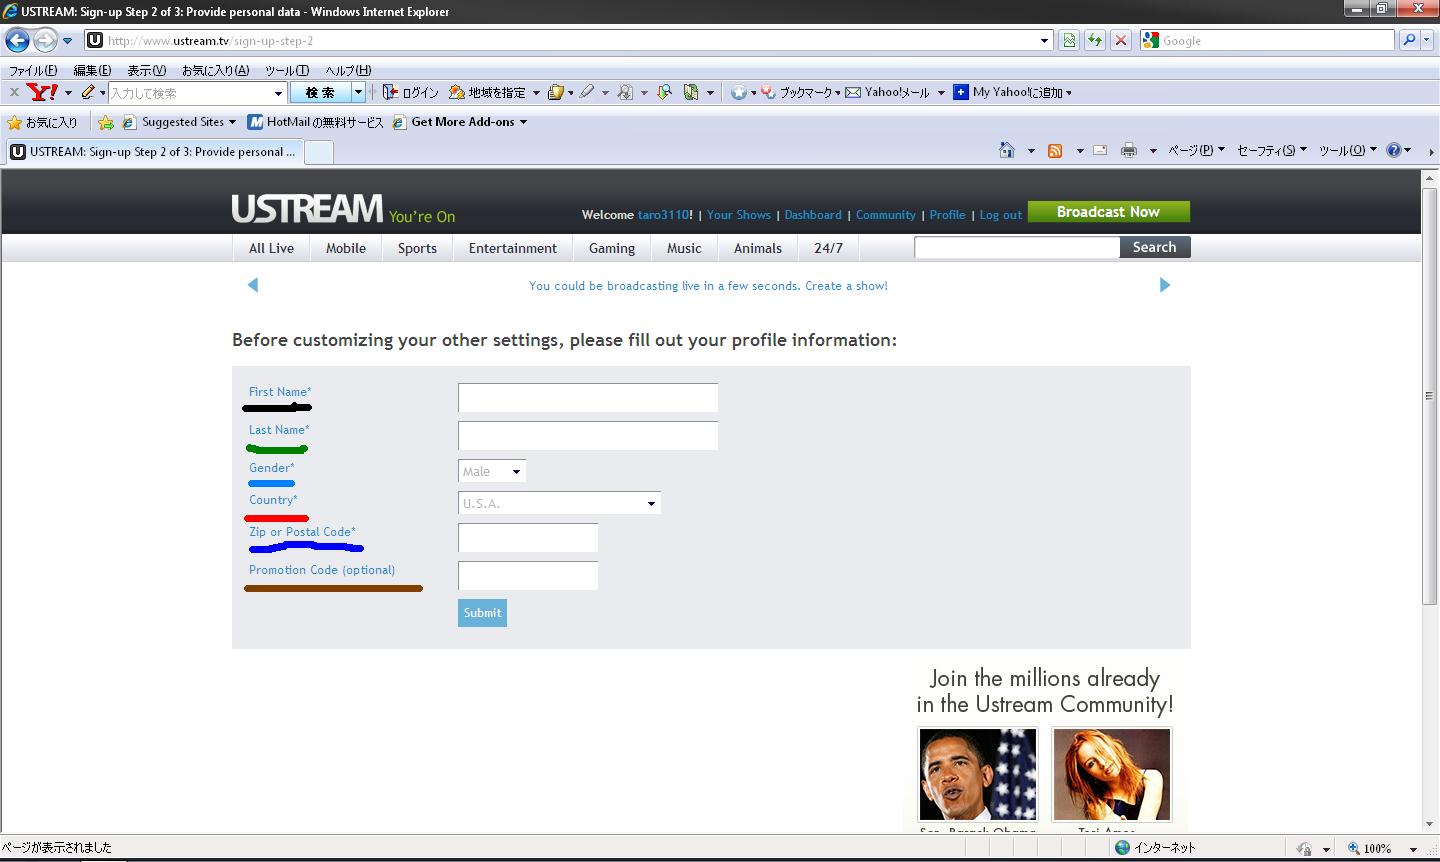This screenshot has height=862, width=1440.
Task: Click the browser Back arrow button
Action: click(x=18, y=41)
